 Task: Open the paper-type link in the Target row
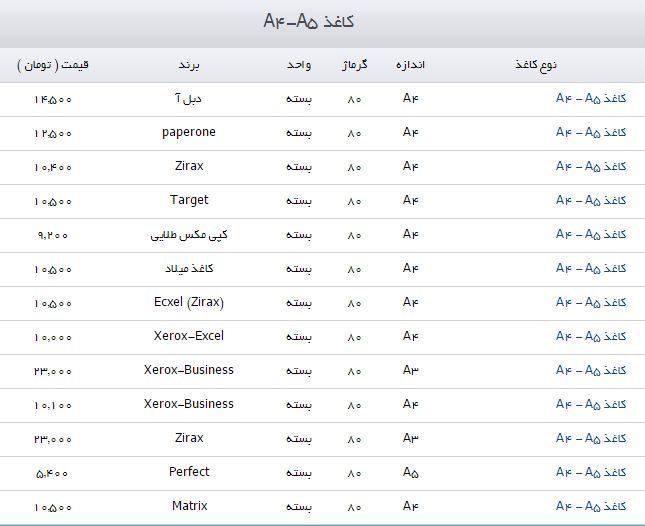[x=591, y=201]
